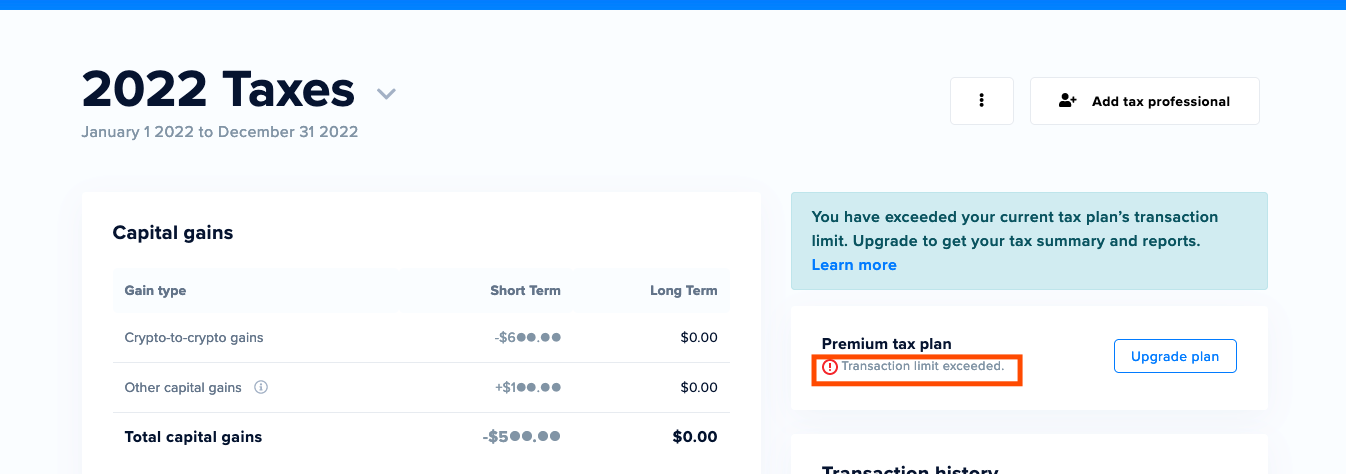Open the three-dot more options menu
The width and height of the screenshot is (1346, 474).
tap(982, 101)
